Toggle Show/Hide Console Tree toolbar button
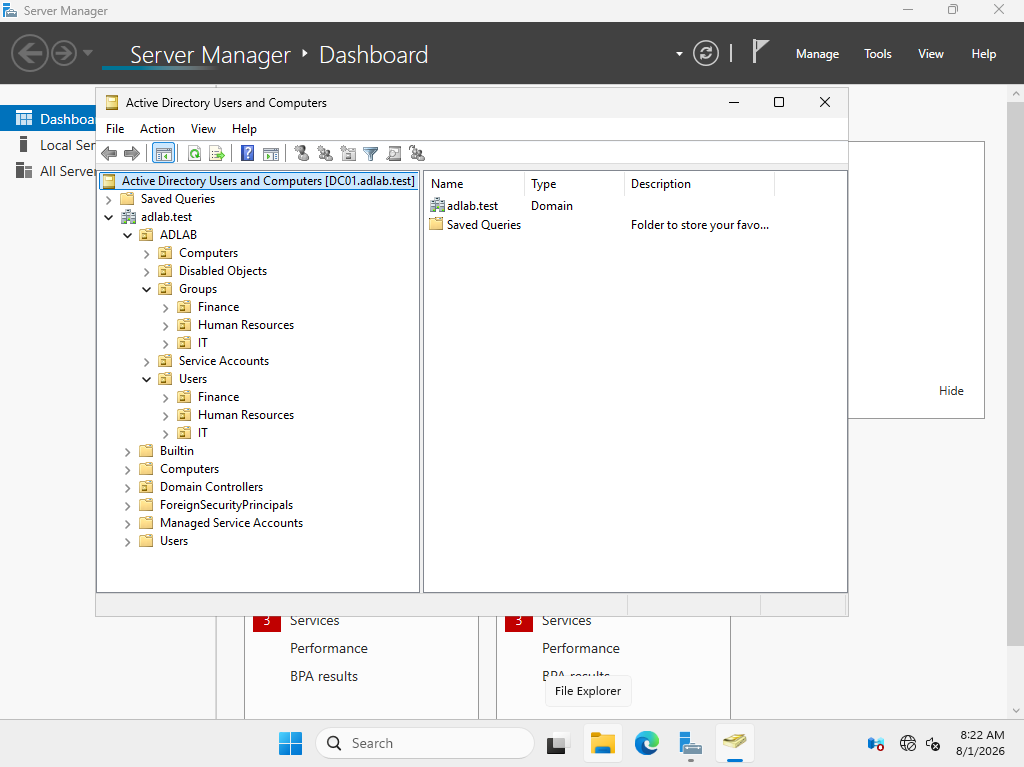This screenshot has height=767, width=1024. point(163,154)
